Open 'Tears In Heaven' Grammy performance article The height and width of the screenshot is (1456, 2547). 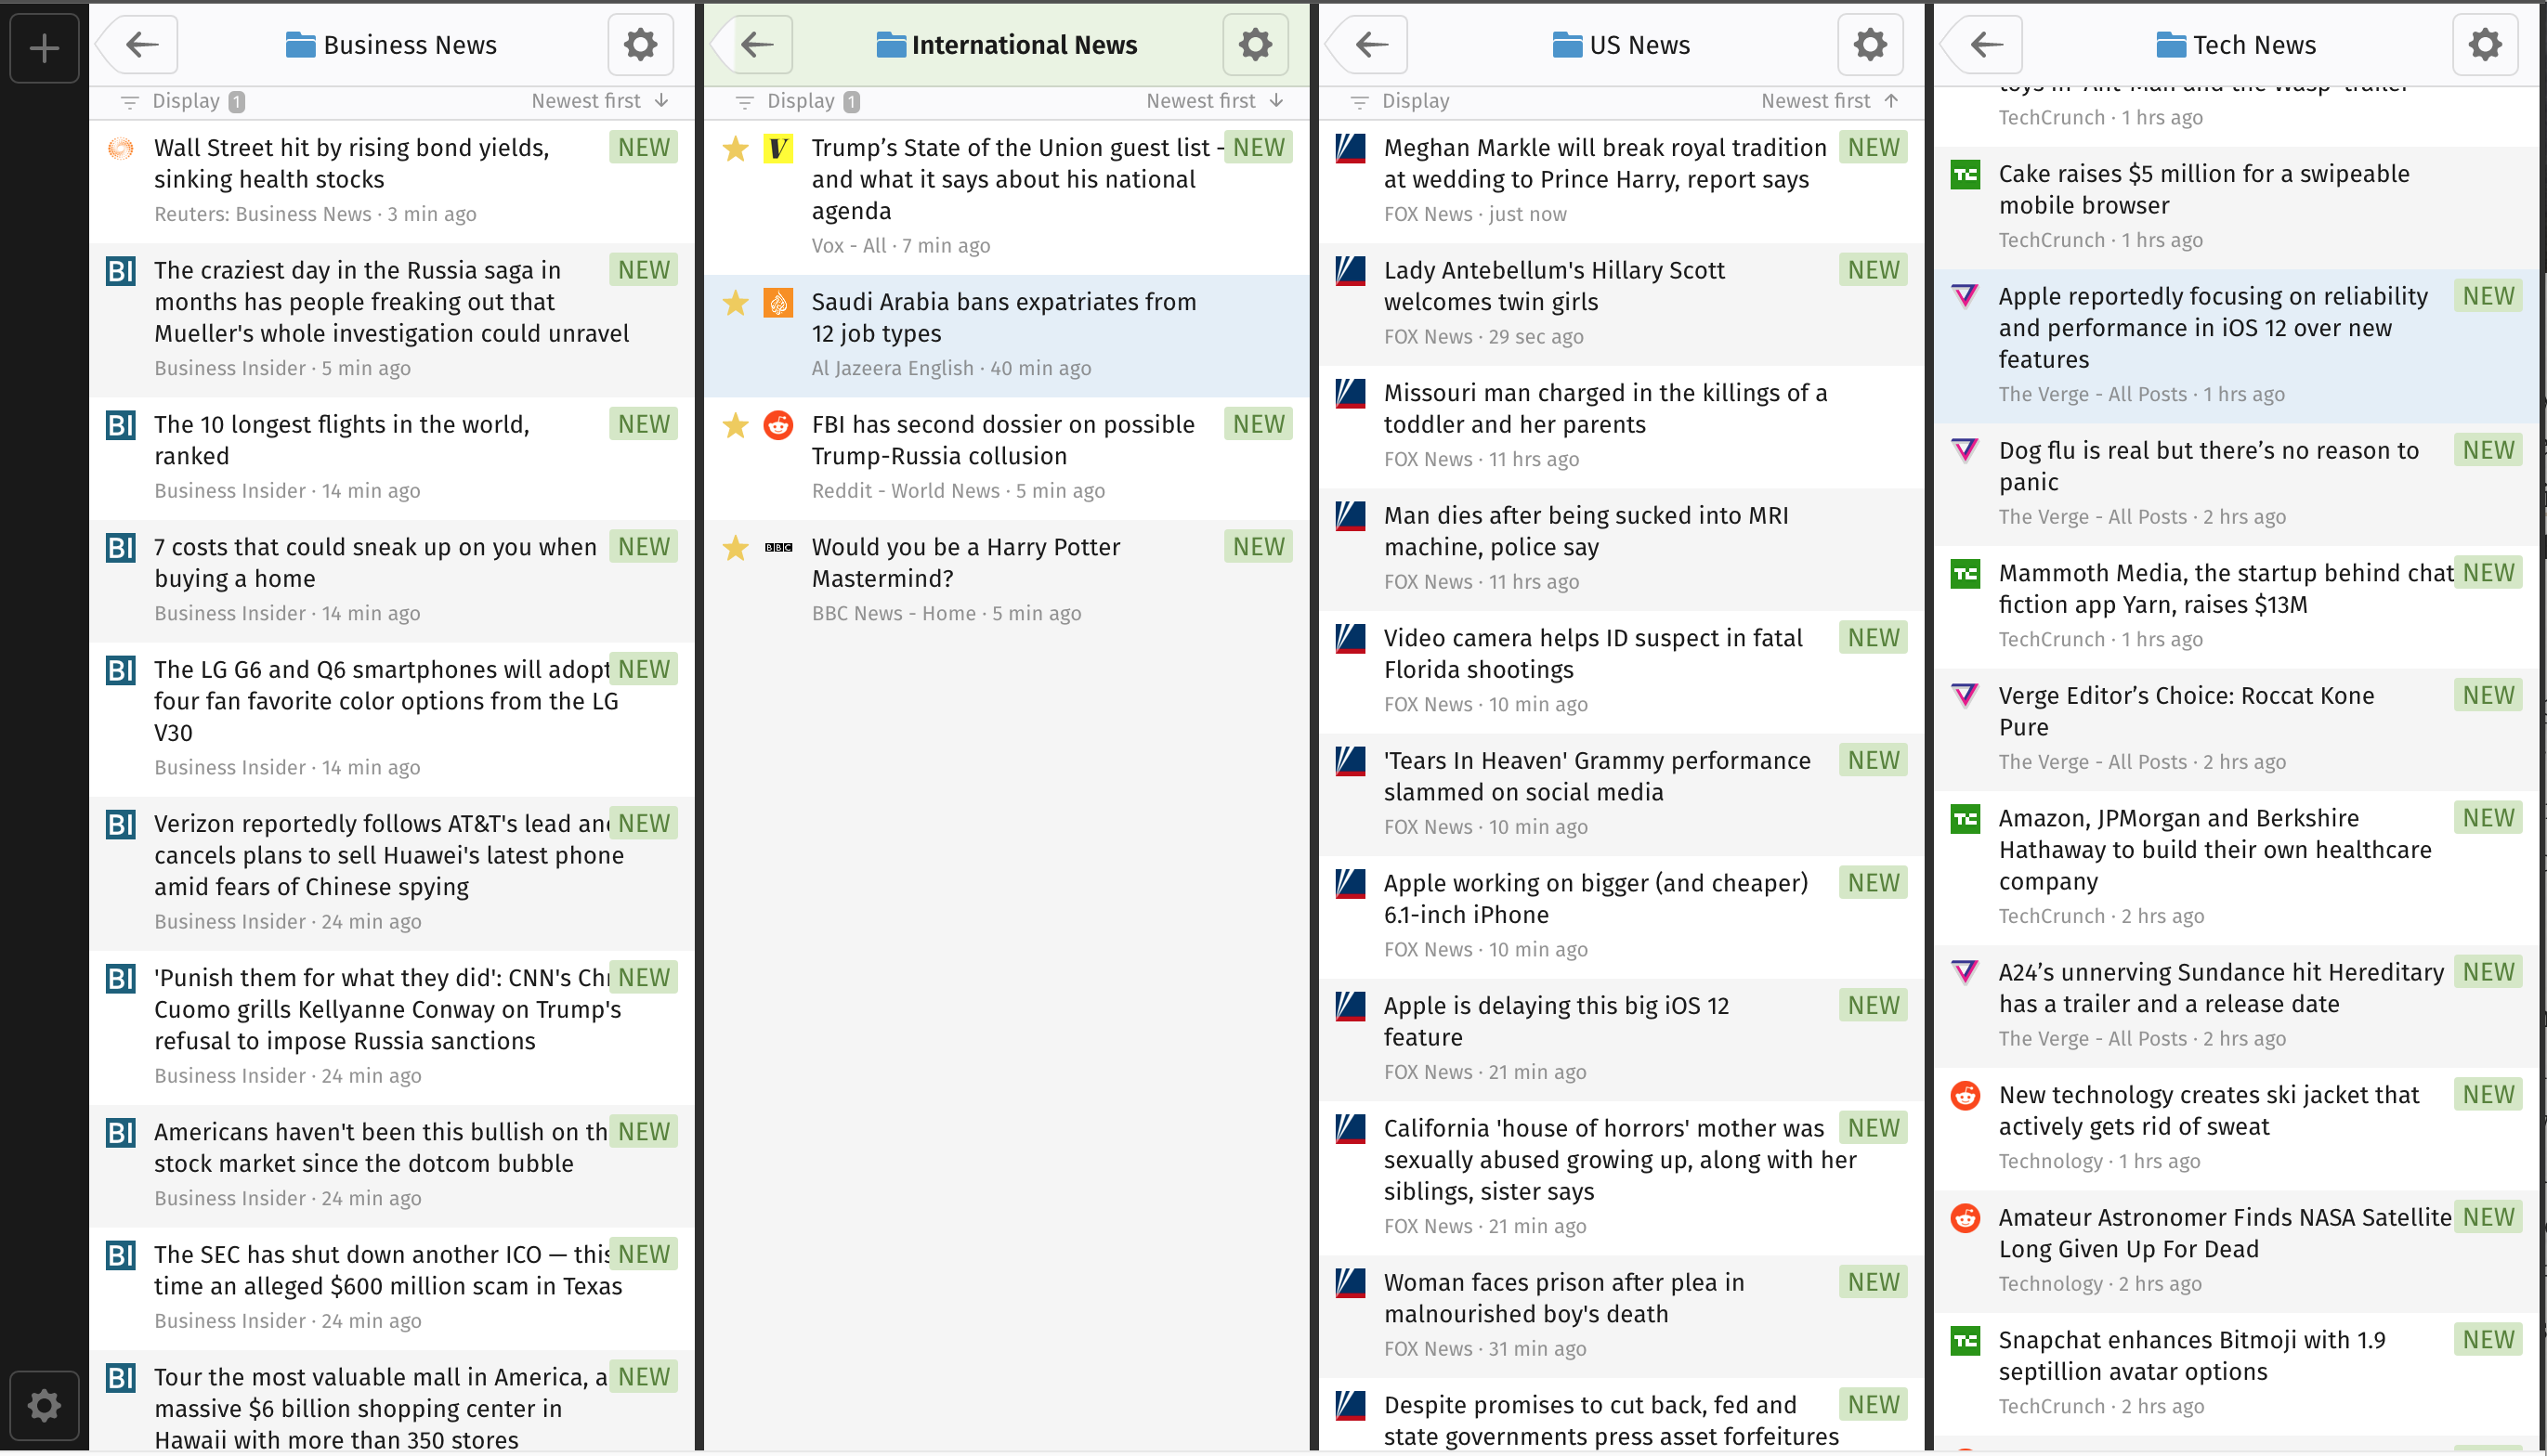(1622, 794)
